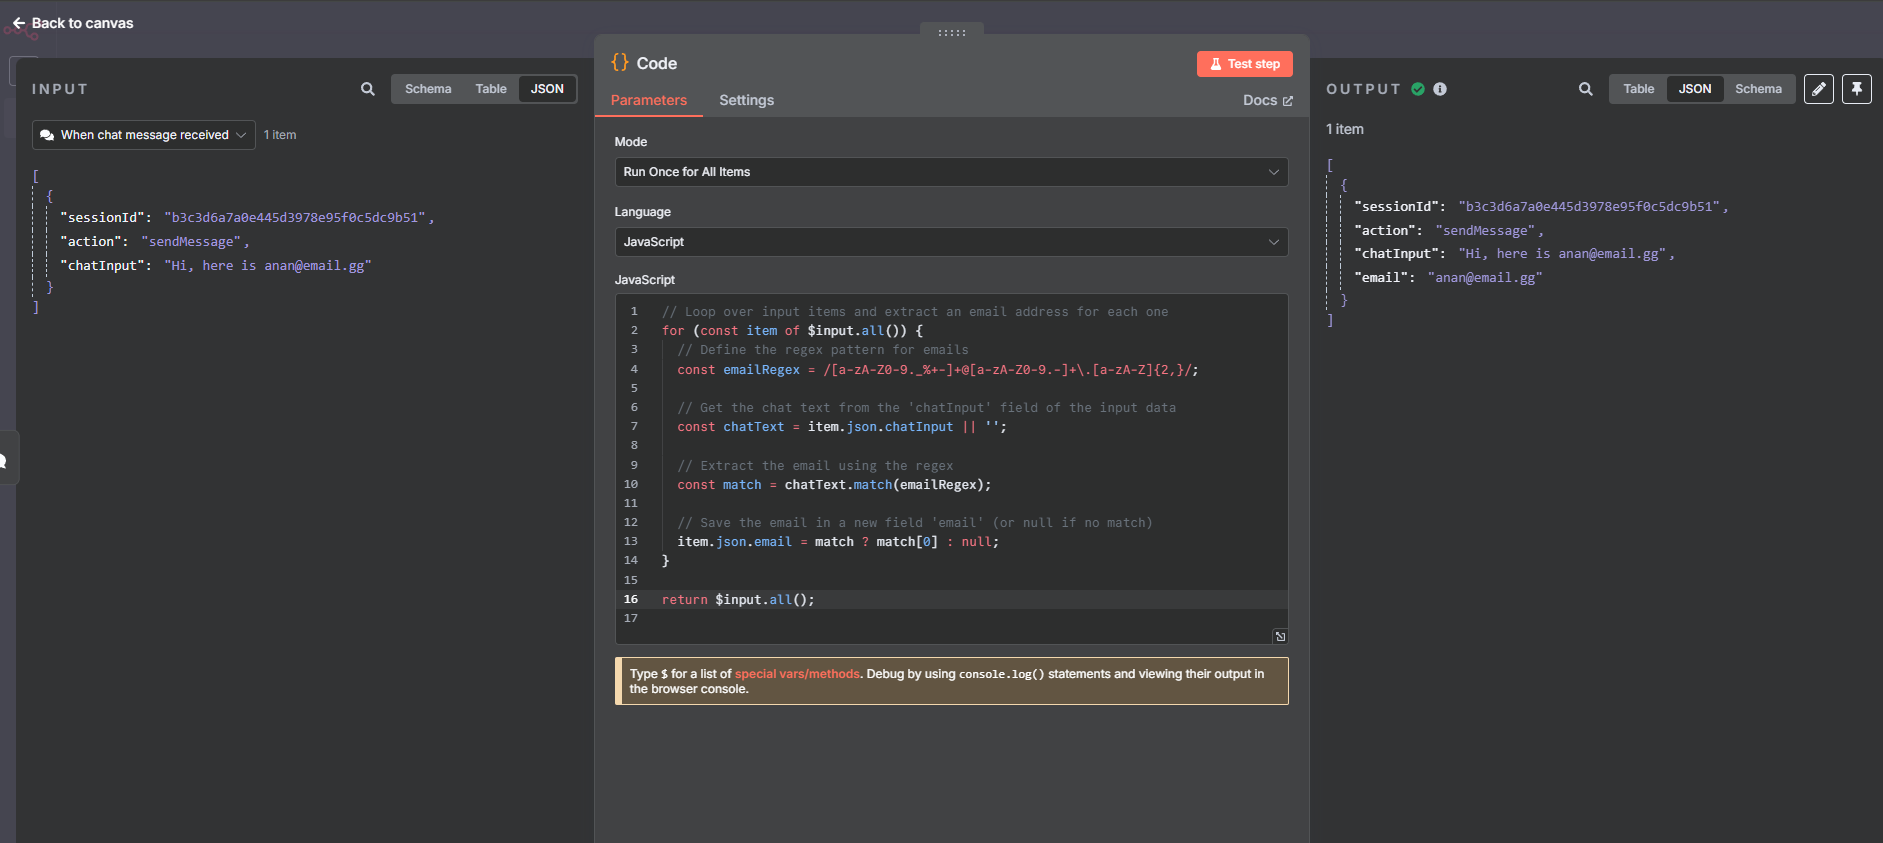Click the for loop on line 2
This screenshot has width=1883, height=843.
792,331
